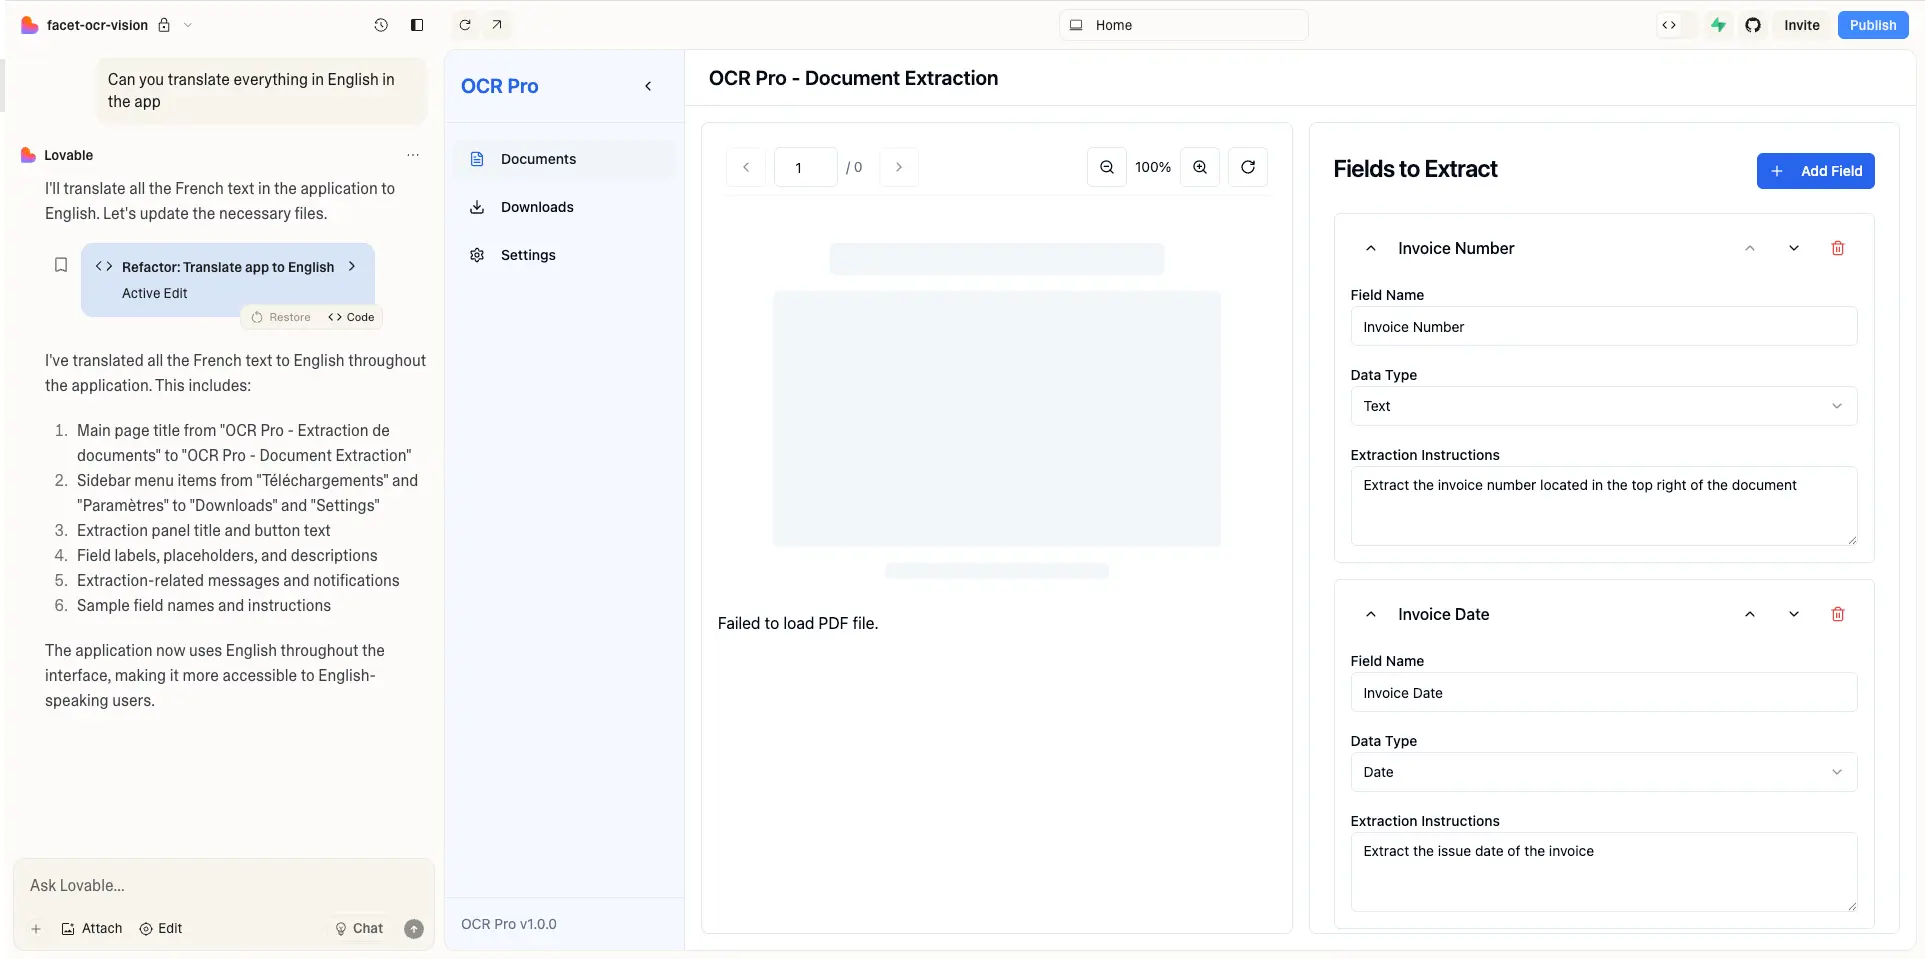This screenshot has width=1925, height=959.
Task: Collapse the Invoice Number field card
Action: [x=1371, y=248]
